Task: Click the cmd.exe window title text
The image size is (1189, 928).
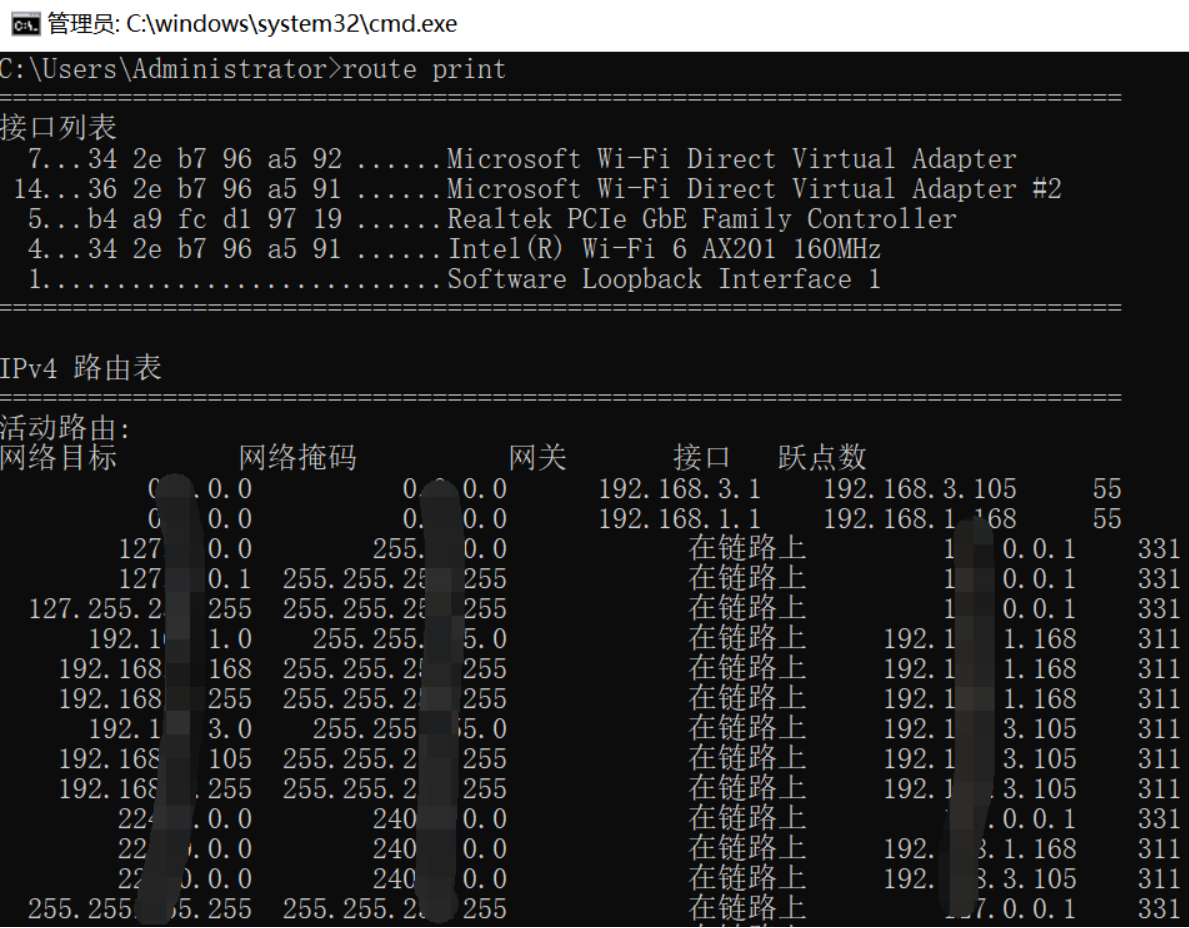Action: pyautogui.click(x=252, y=24)
